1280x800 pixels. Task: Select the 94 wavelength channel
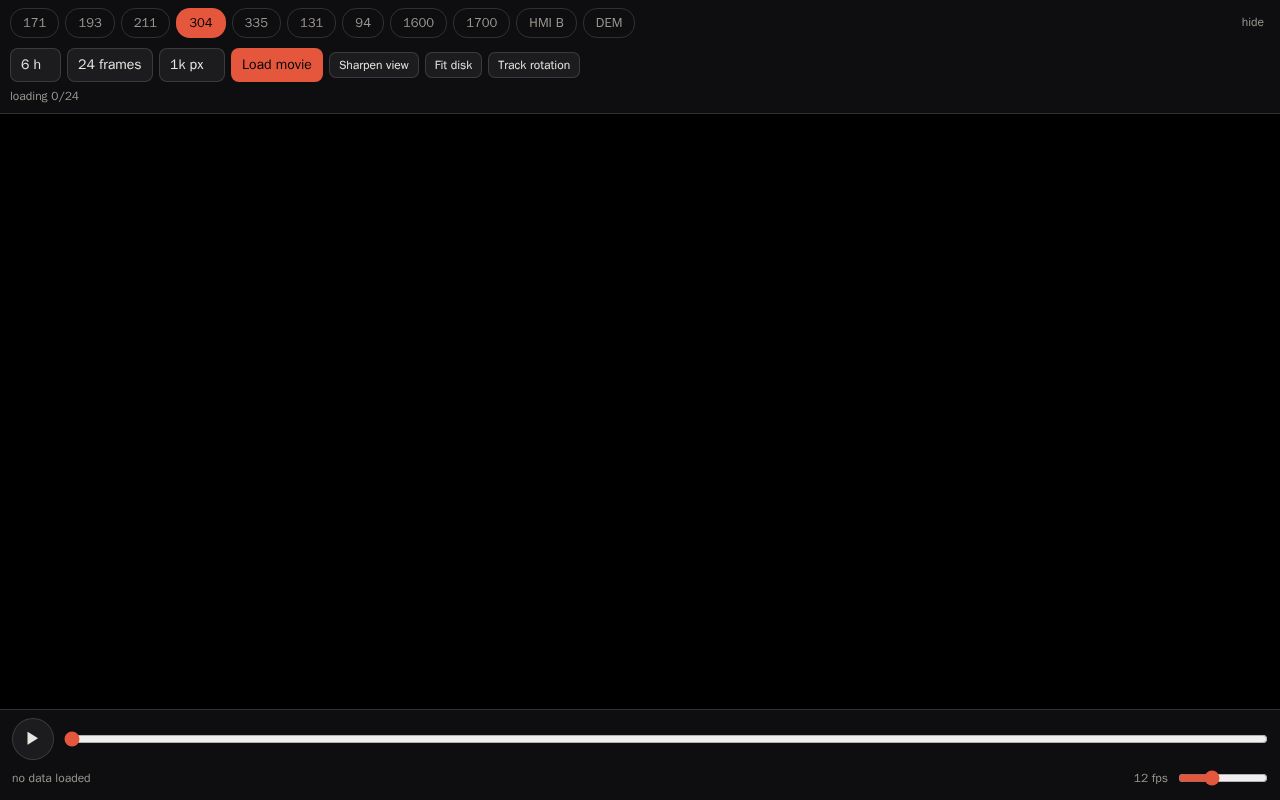pos(363,23)
